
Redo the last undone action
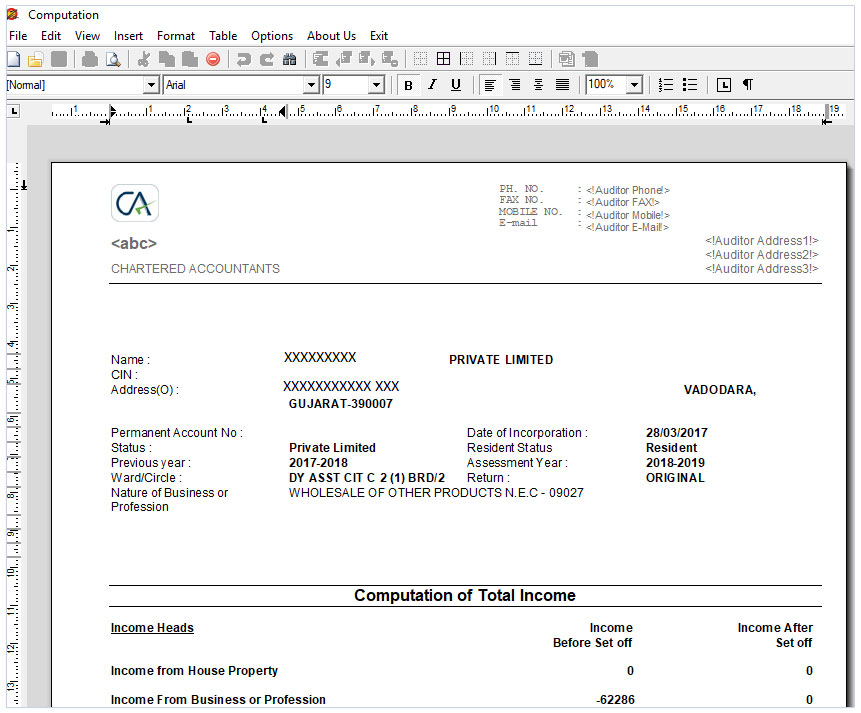pyautogui.click(x=267, y=59)
